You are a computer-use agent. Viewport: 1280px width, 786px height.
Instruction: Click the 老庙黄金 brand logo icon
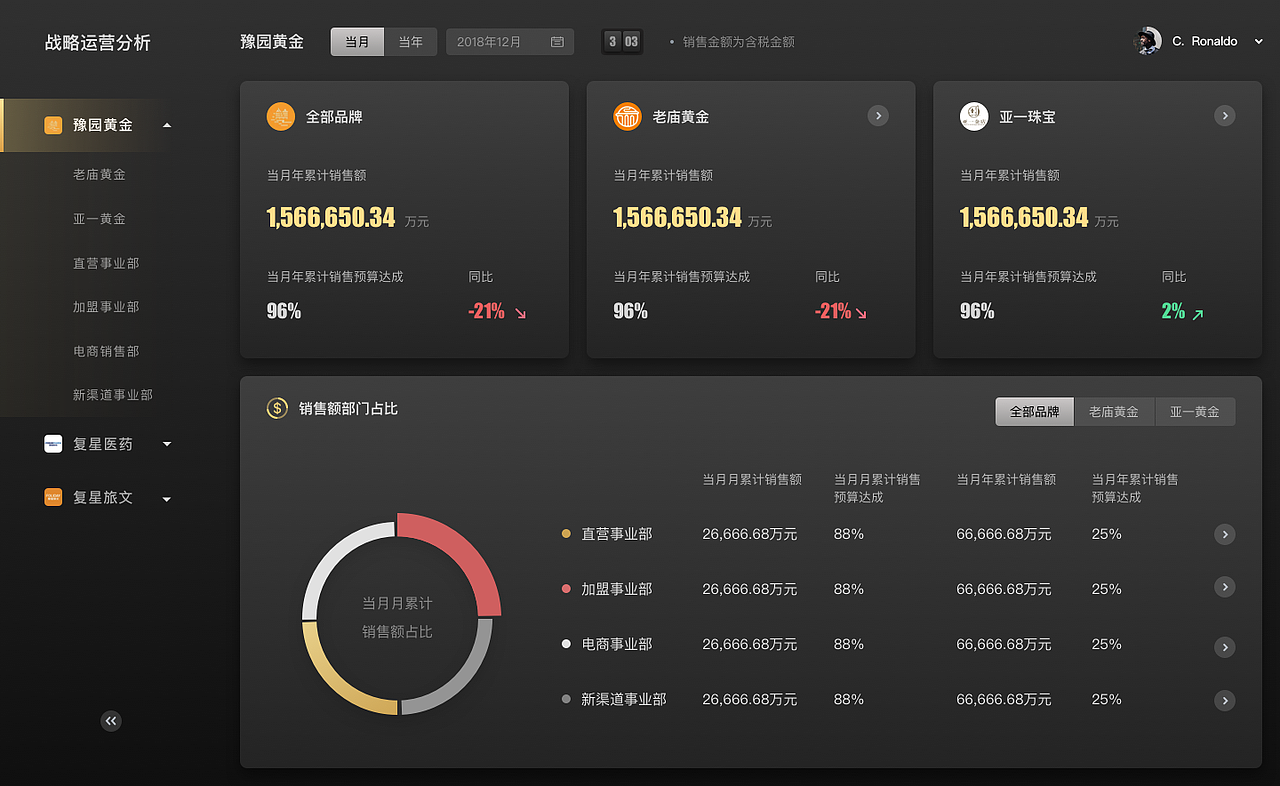coord(627,116)
